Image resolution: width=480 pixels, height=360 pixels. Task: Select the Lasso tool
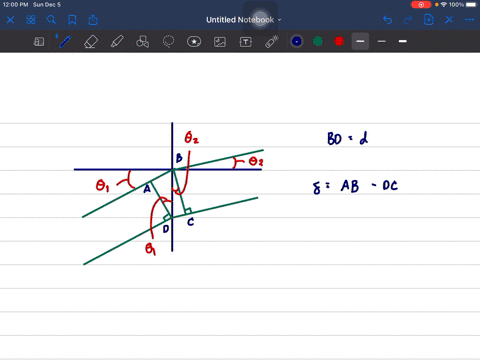[168, 42]
